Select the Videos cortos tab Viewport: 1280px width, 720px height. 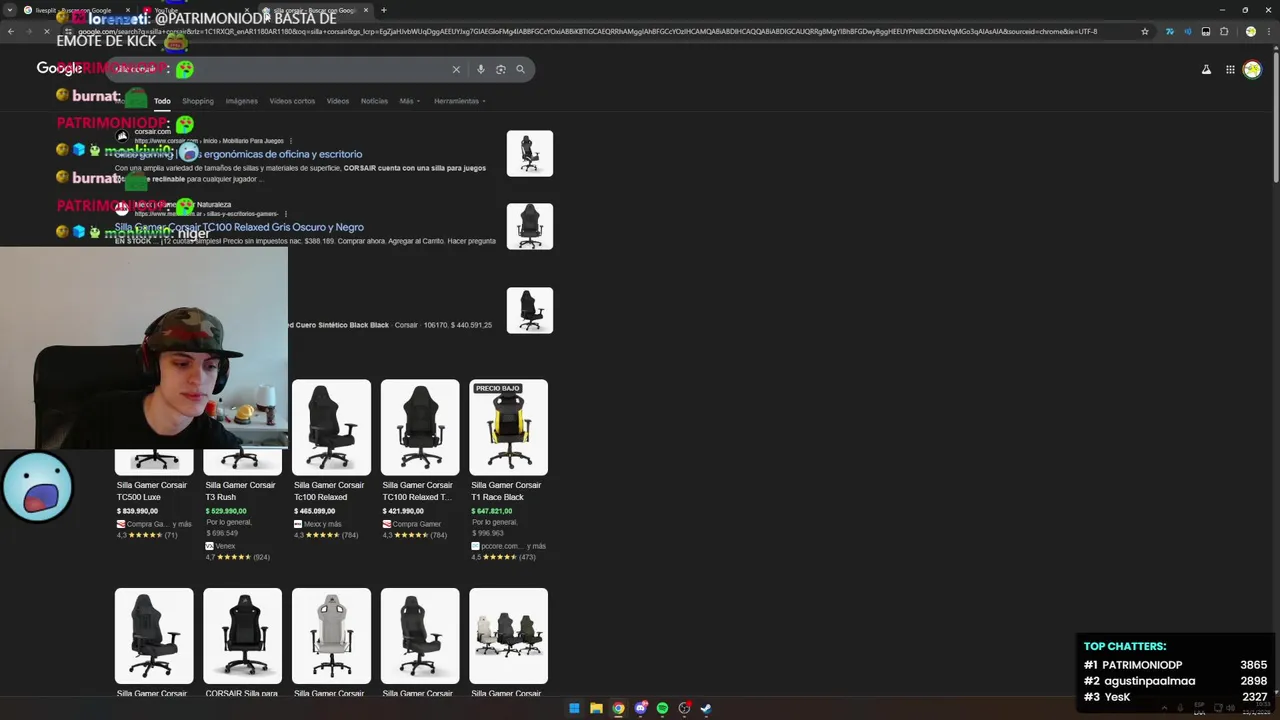click(x=292, y=101)
